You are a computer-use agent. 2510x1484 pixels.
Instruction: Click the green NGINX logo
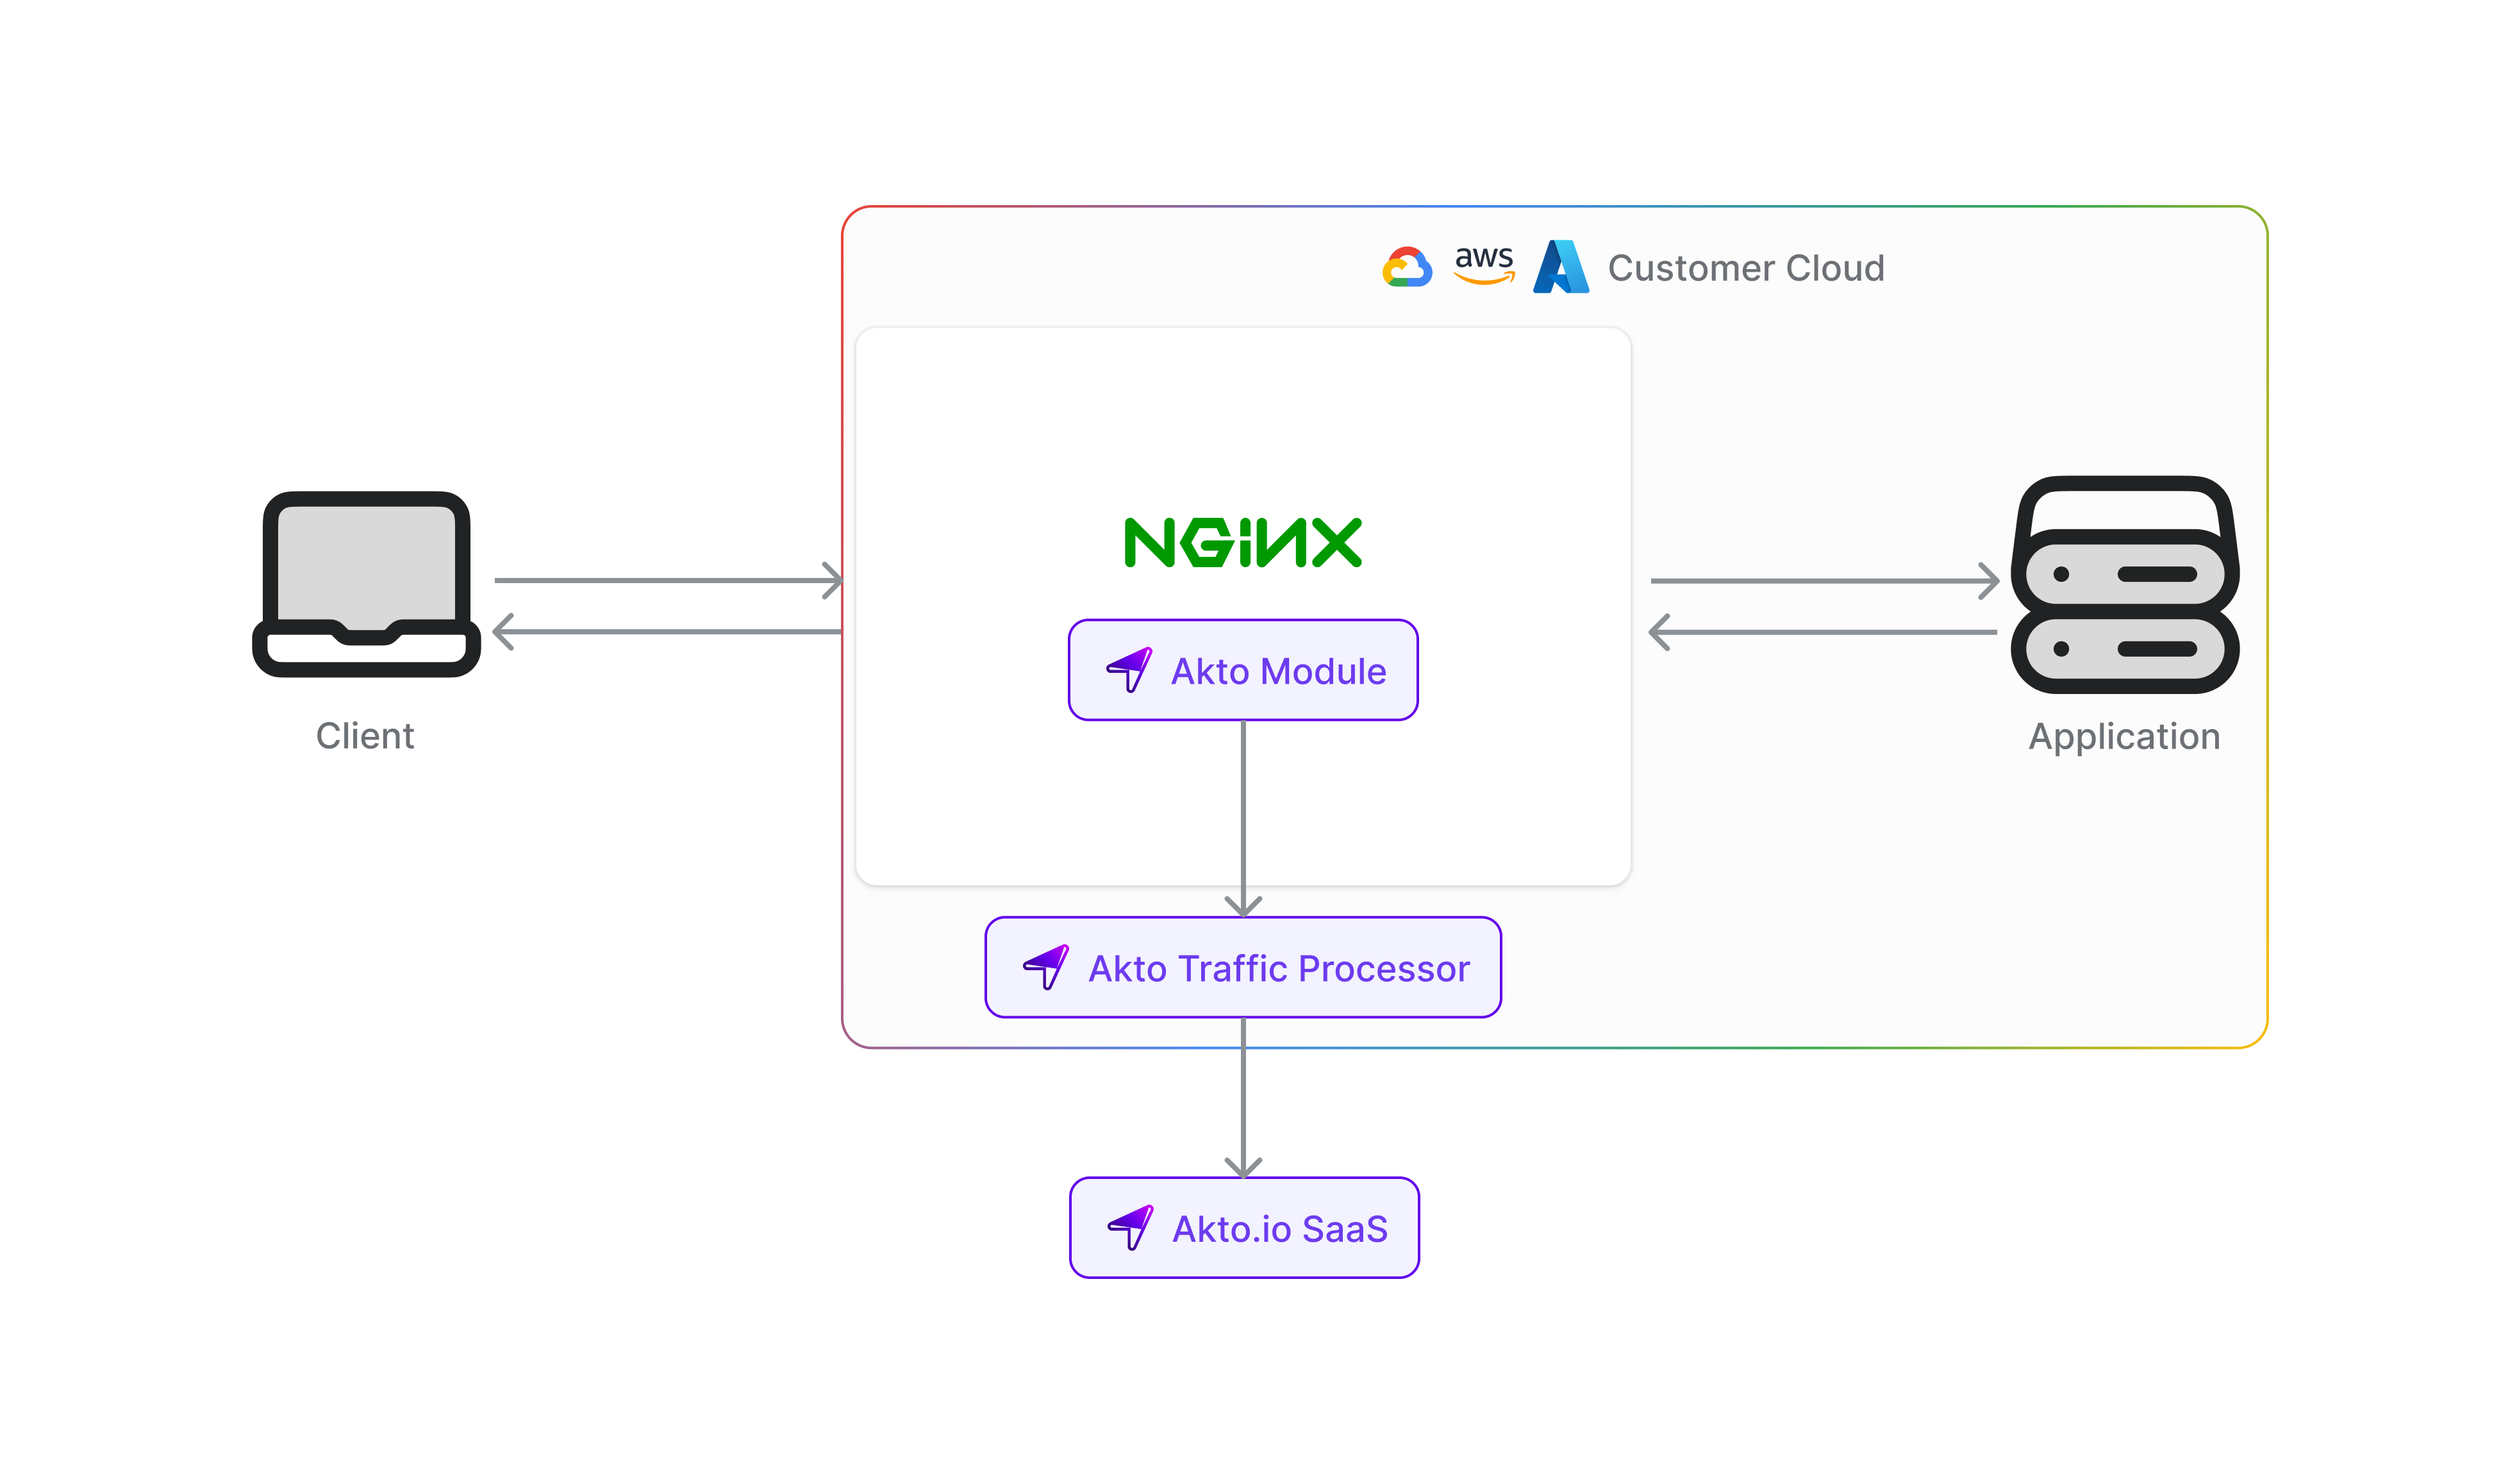(1243, 543)
